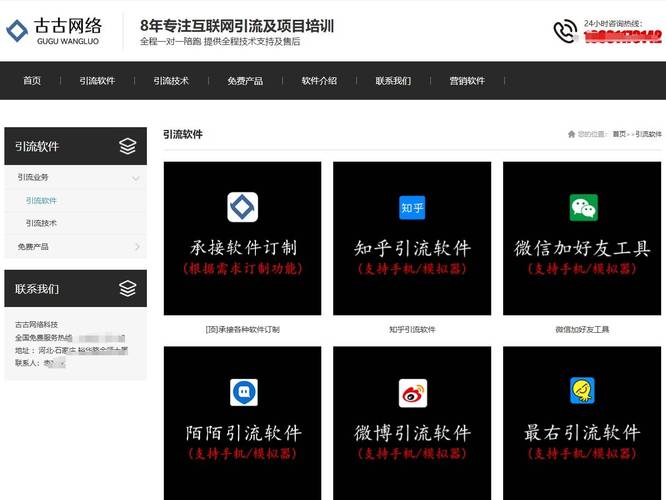This screenshot has width=666, height=500.
Task: Click 引流软件 in the breadcrumb trail
Action: coord(648,134)
